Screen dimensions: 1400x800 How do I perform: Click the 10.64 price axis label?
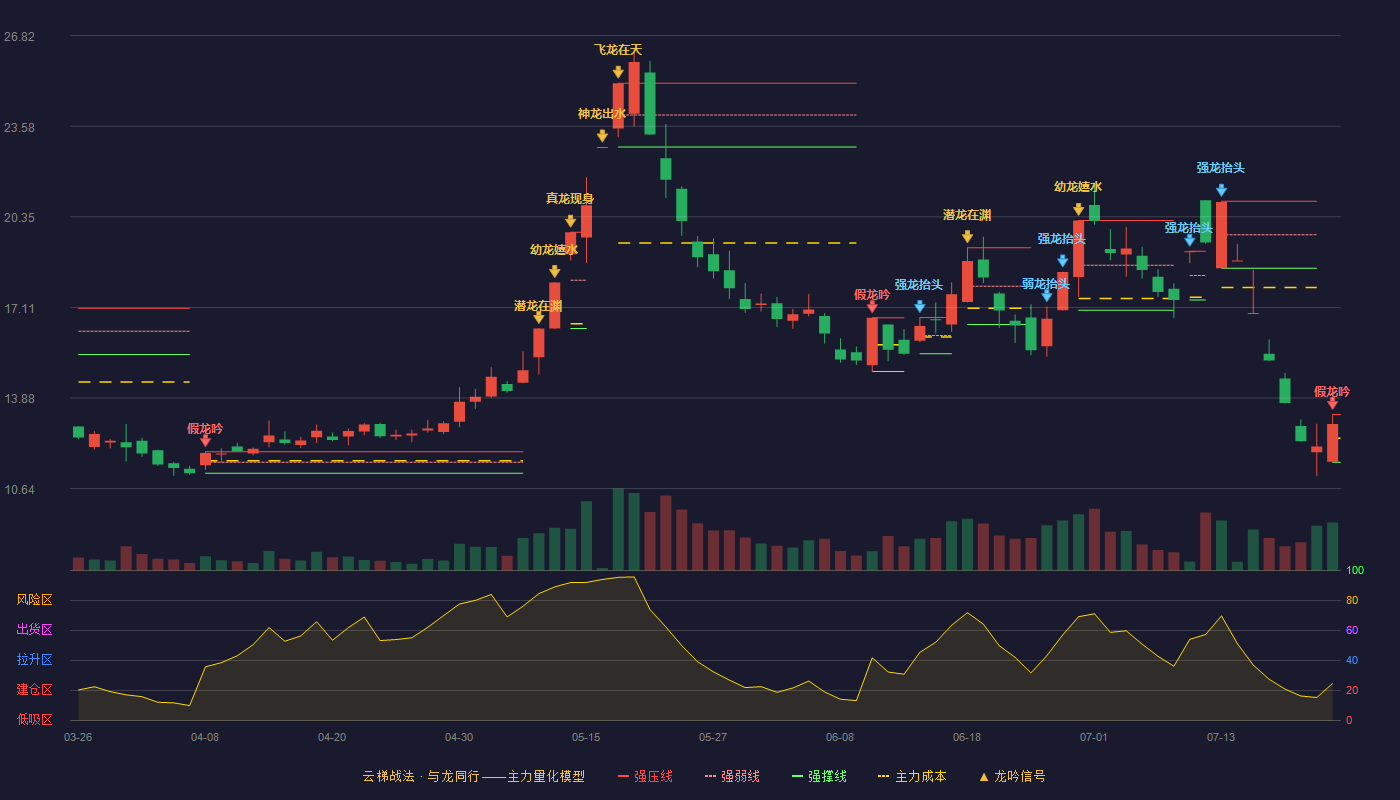[x=19, y=490]
